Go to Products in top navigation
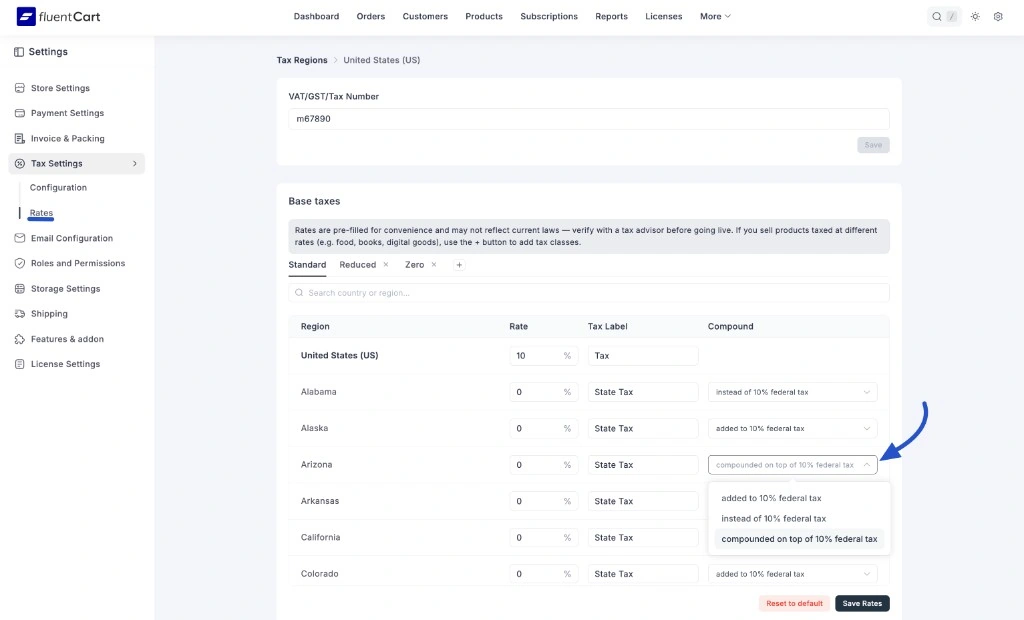The height and width of the screenshot is (620, 1024). pos(484,16)
